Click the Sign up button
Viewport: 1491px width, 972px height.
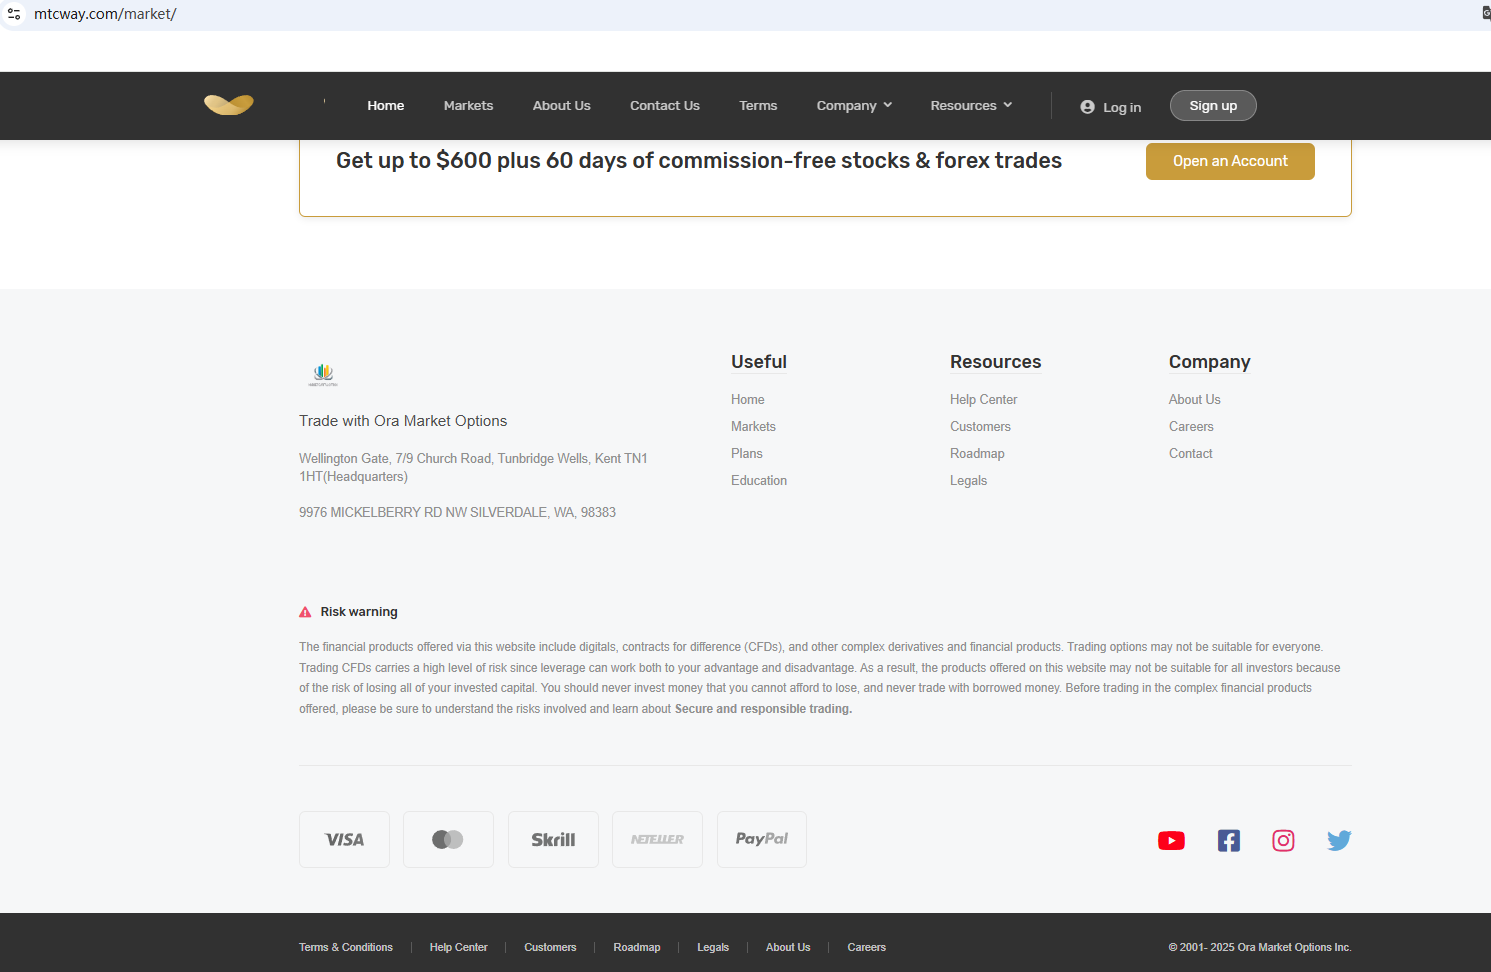click(1212, 106)
